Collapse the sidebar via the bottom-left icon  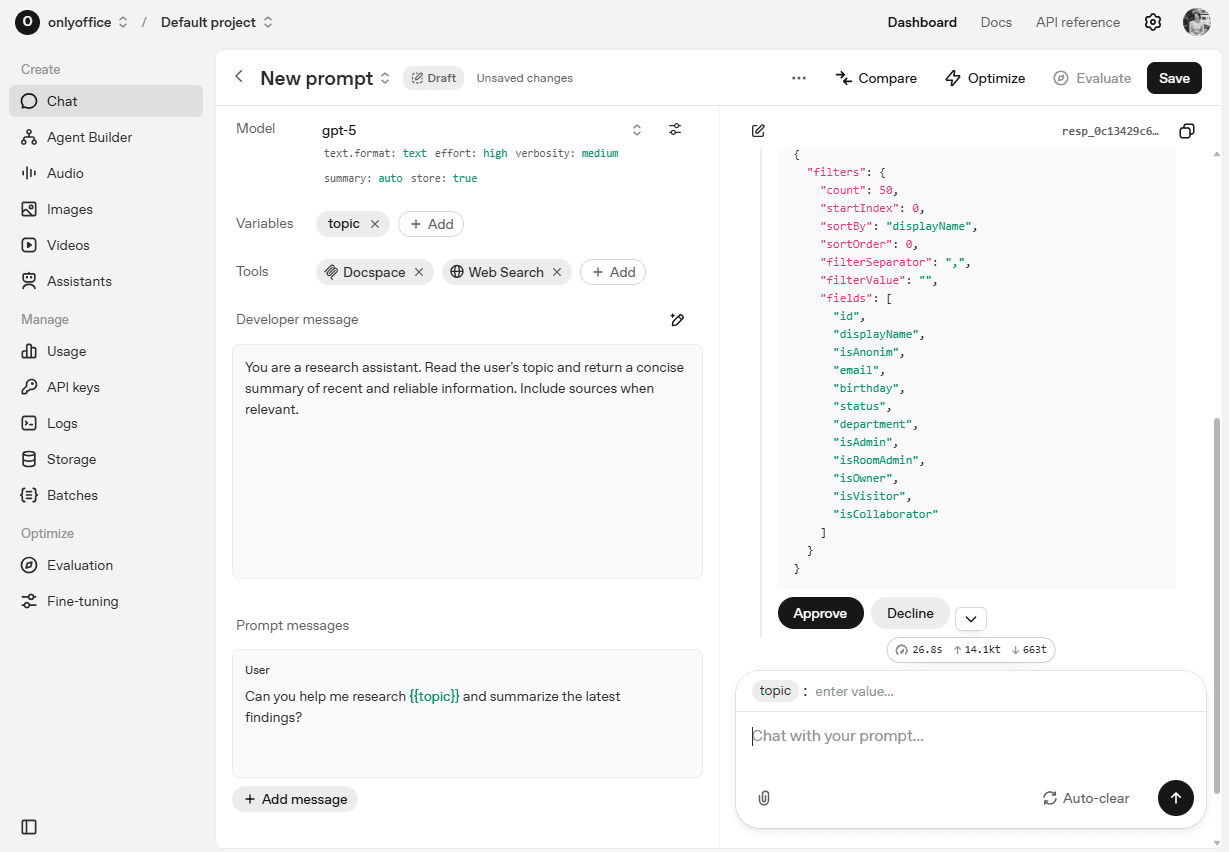coord(28,827)
